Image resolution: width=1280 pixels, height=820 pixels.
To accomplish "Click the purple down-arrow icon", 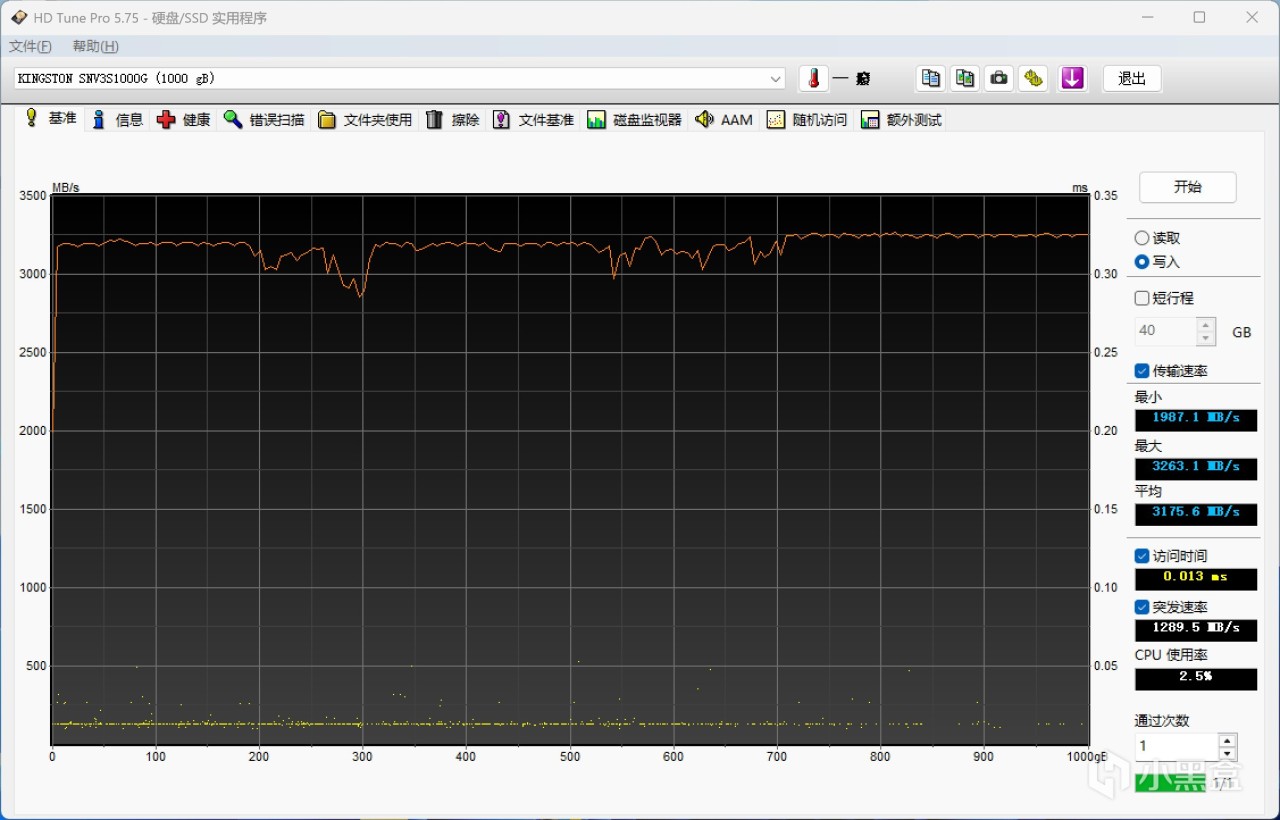I will 1073,78.
